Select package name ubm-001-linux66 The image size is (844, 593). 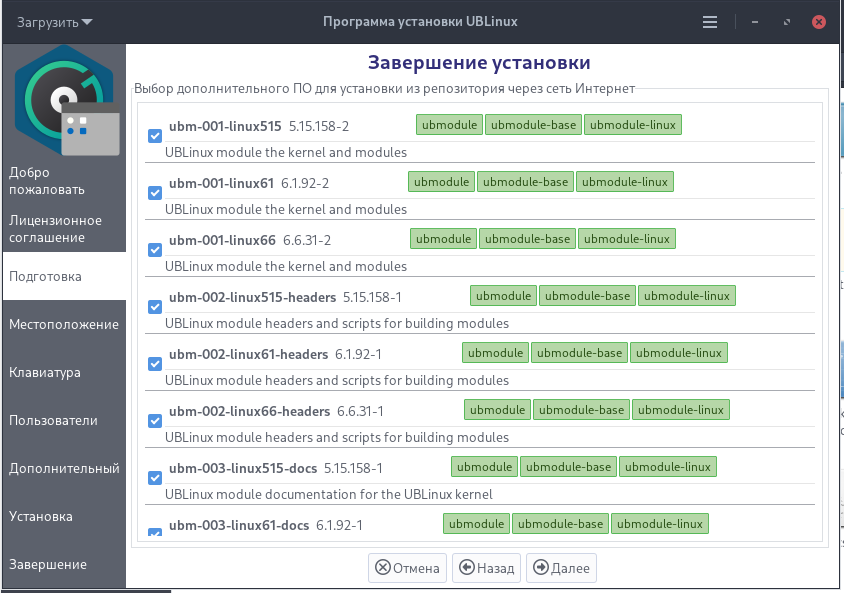point(222,241)
